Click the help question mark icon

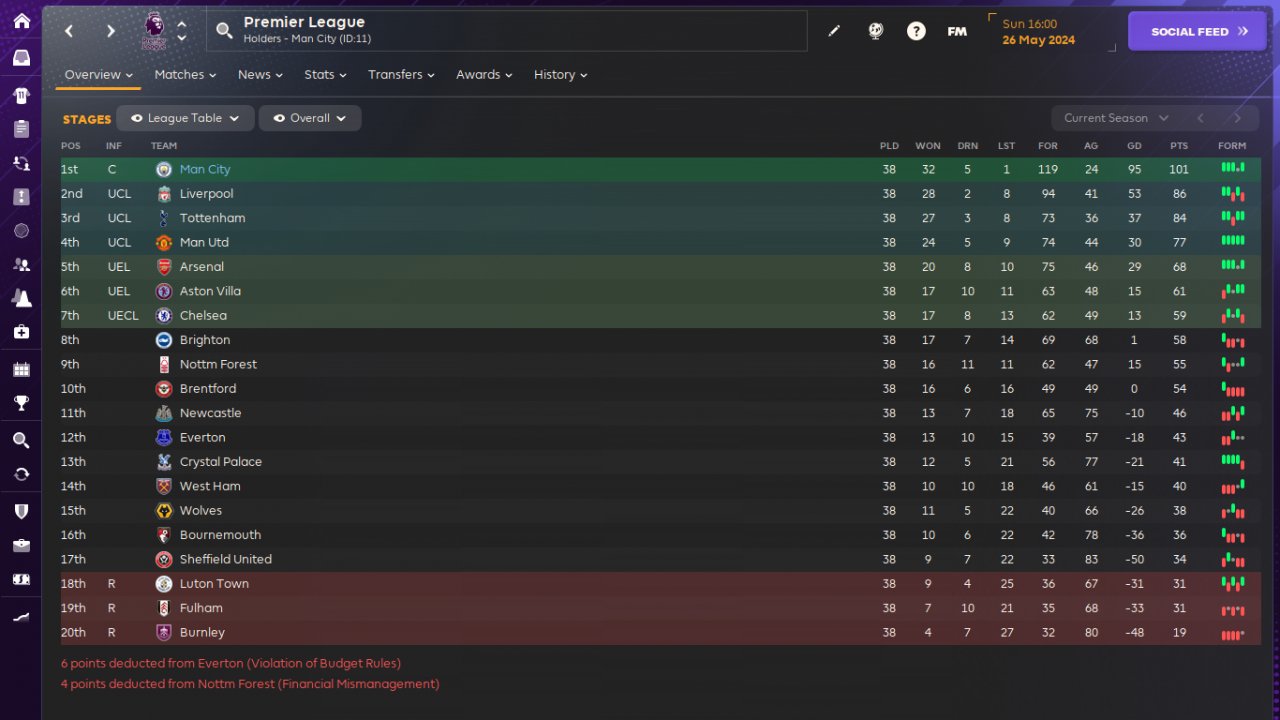point(916,31)
